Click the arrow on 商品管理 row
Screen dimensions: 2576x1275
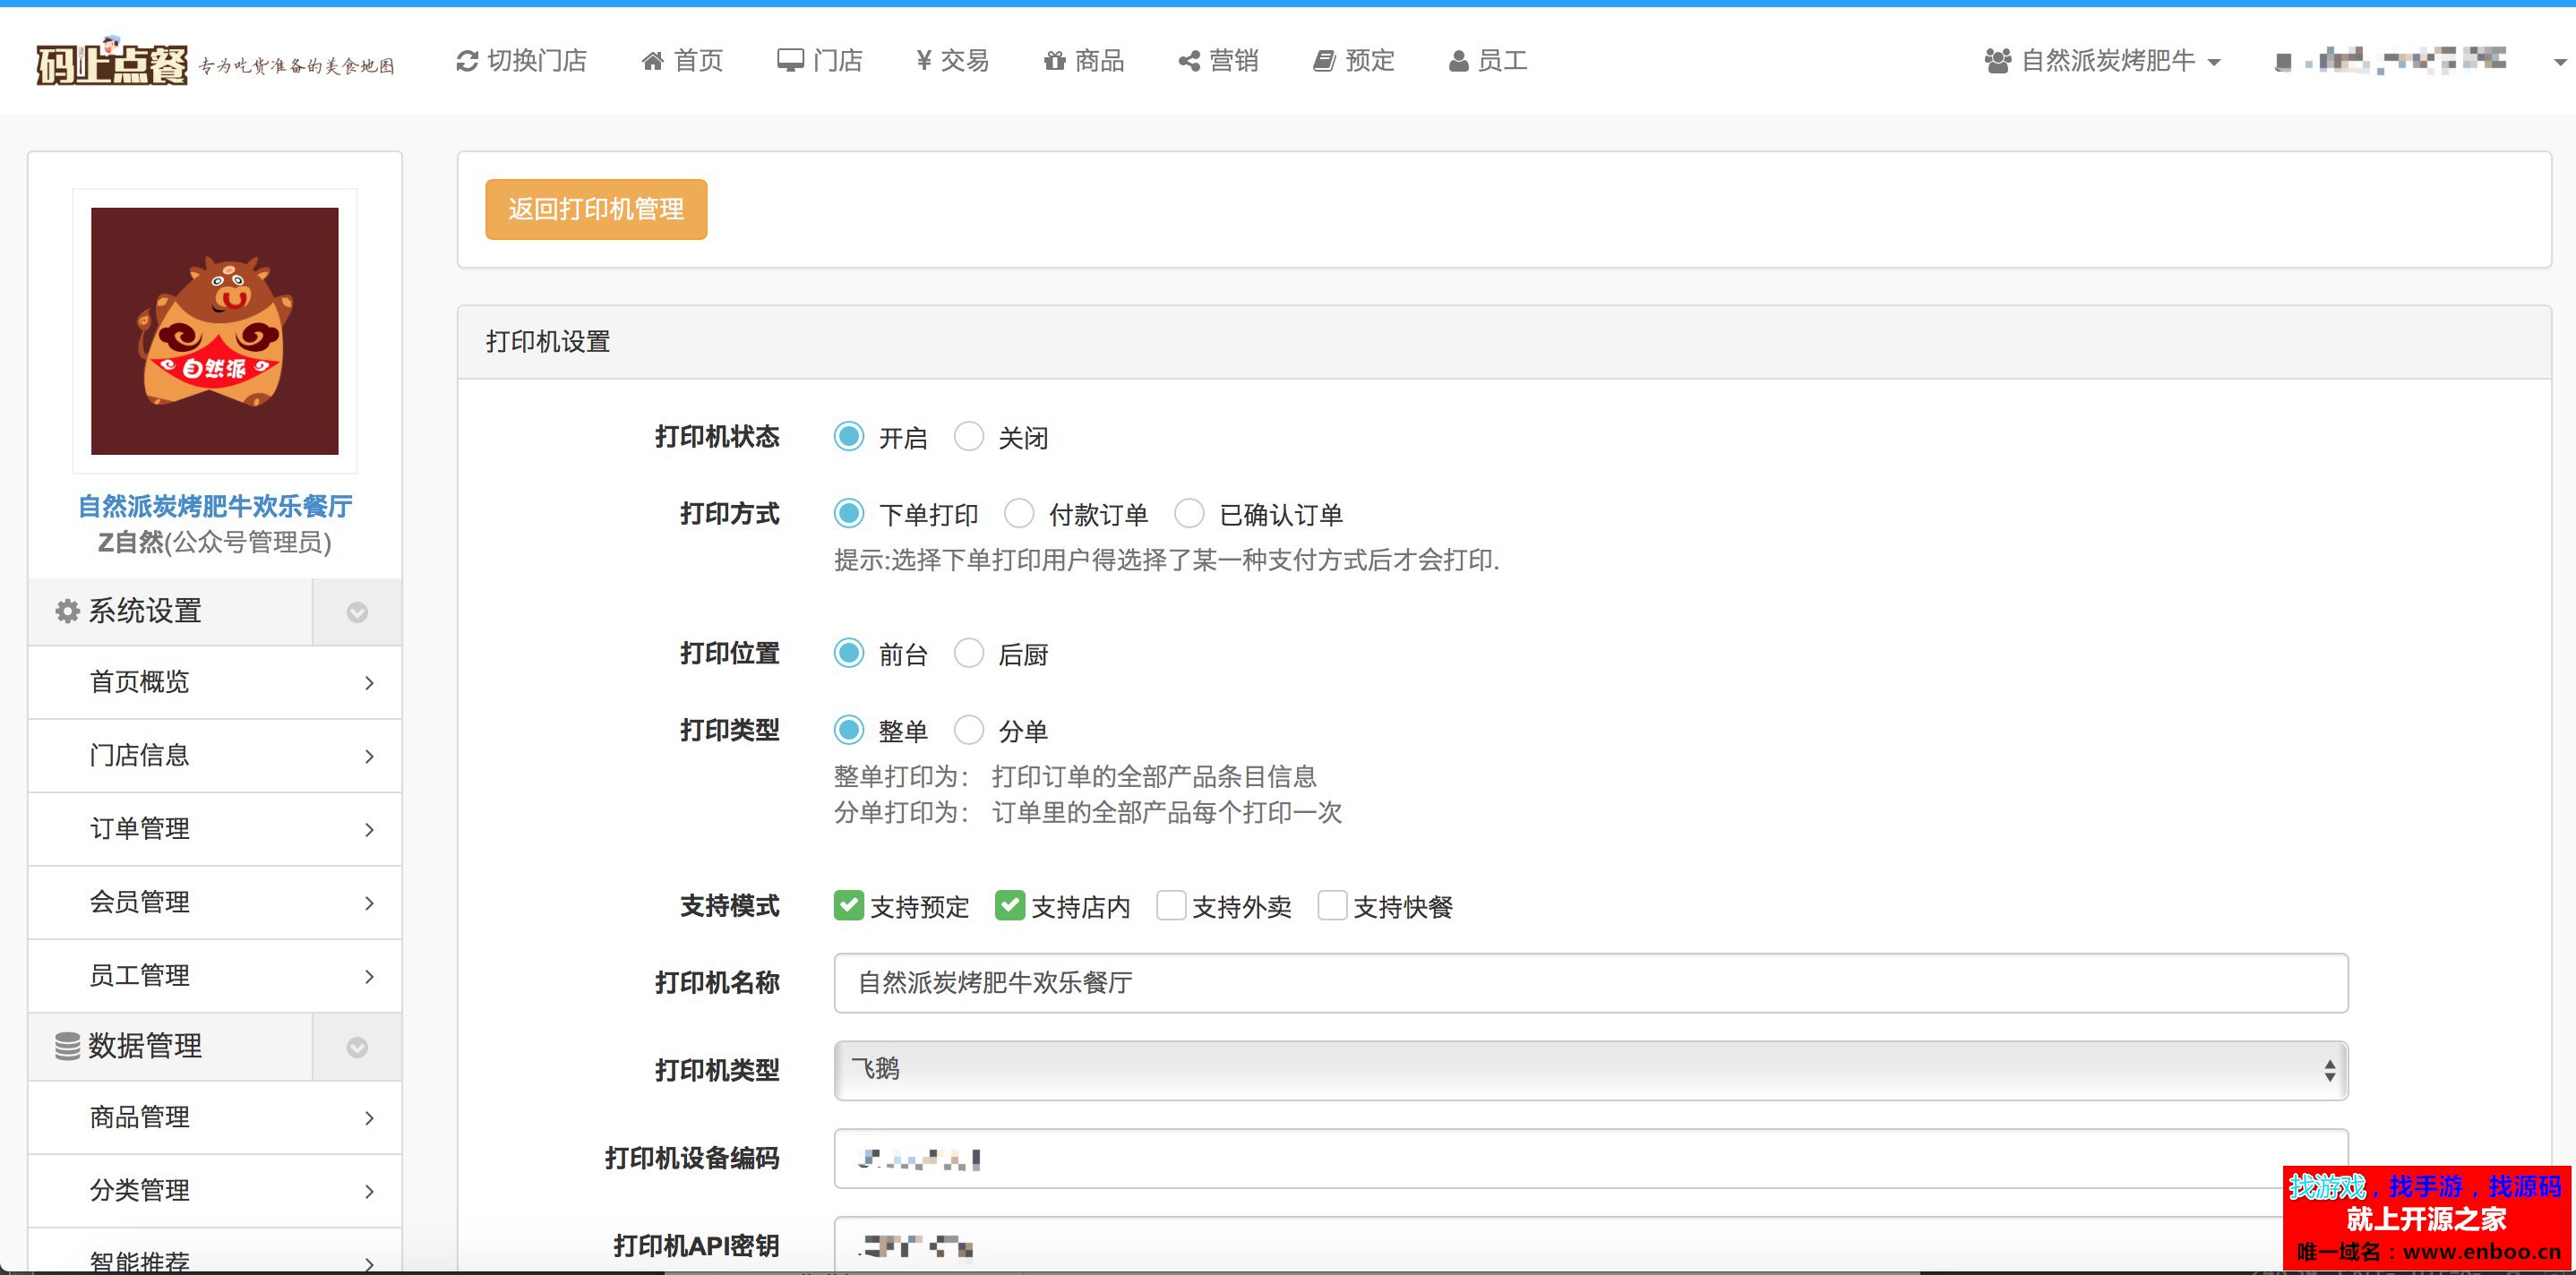point(369,1118)
